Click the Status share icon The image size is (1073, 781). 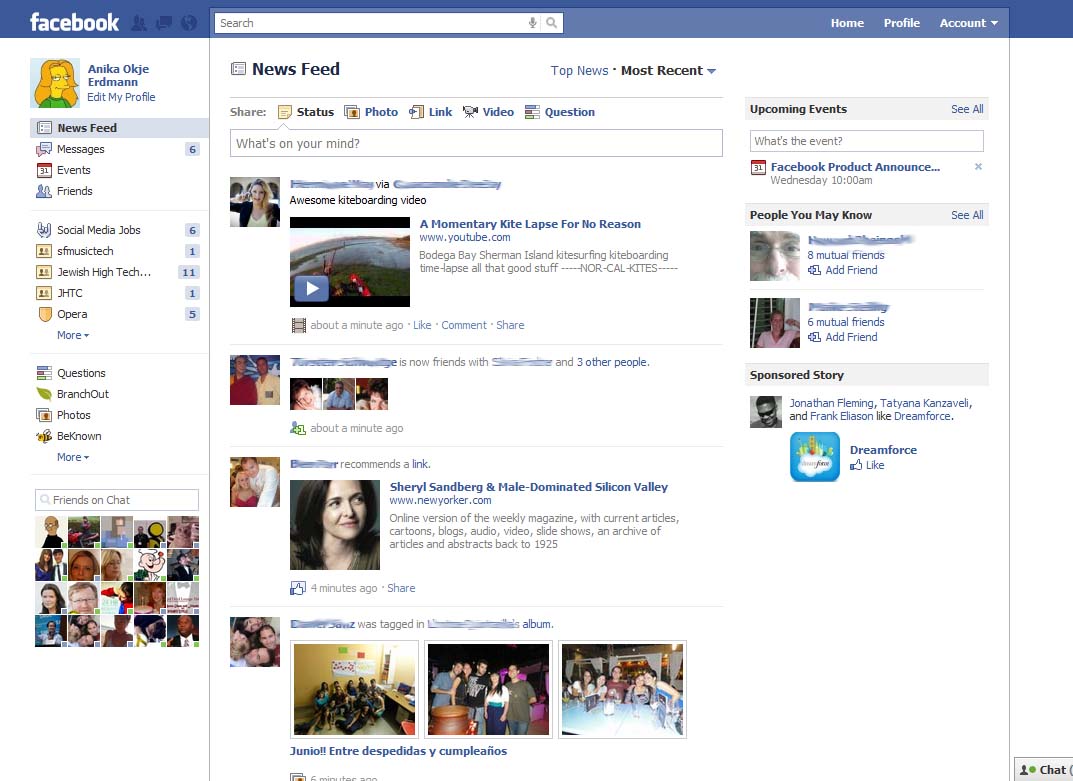pos(285,112)
